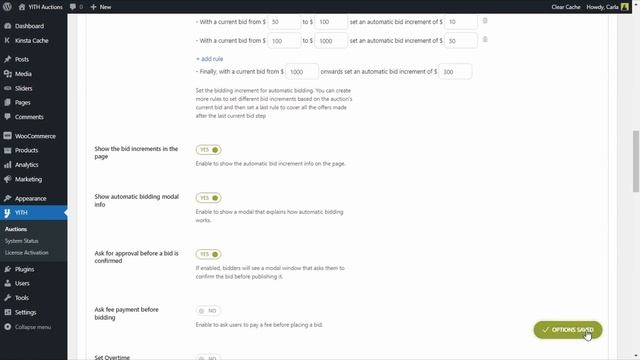Click the Products icon in sidebar
This screenshot has width=640, height=360.
coord(7,150)
